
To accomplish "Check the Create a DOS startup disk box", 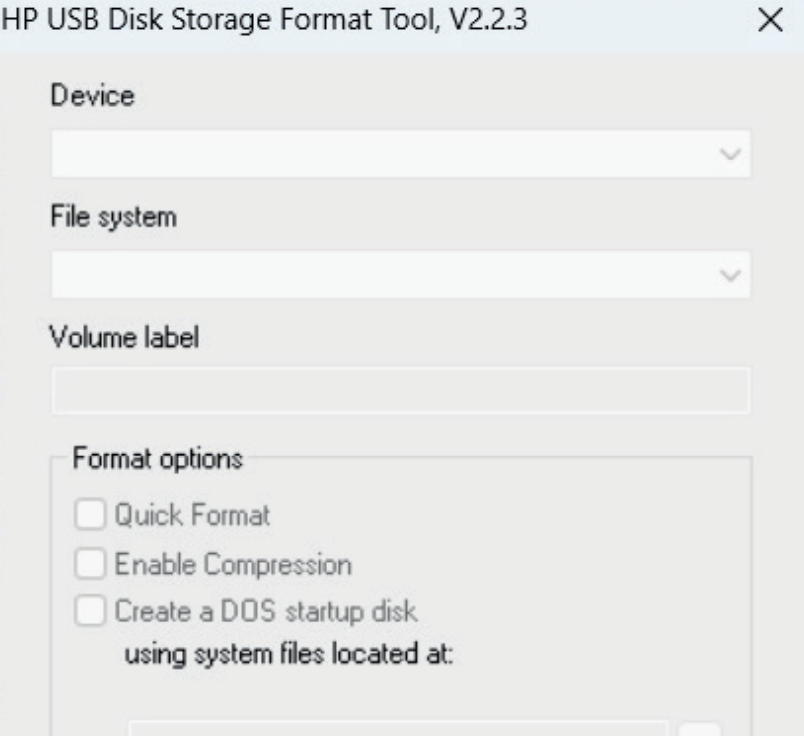I will [x=91, y=610].
